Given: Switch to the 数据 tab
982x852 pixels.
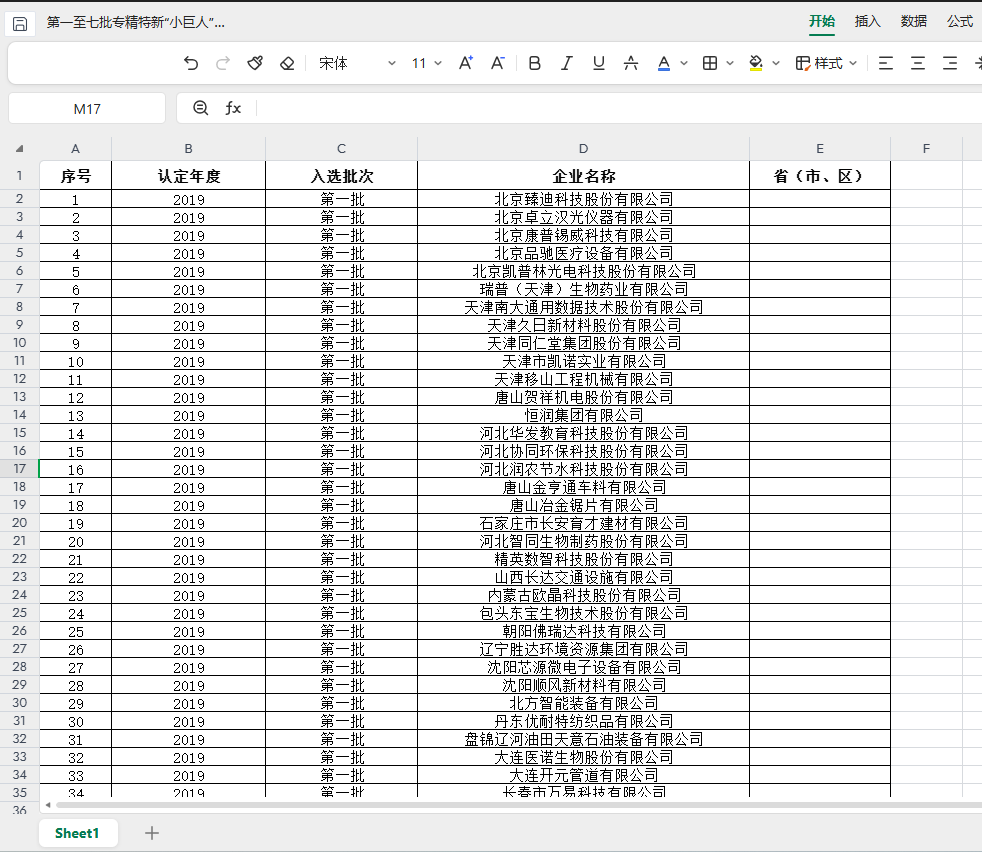Looking at the screenshot, I should [914, 21].
